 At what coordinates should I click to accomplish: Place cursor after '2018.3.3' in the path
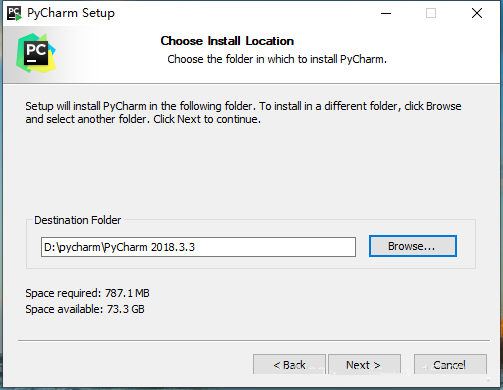pyautogui.click(x=196, y=247)
